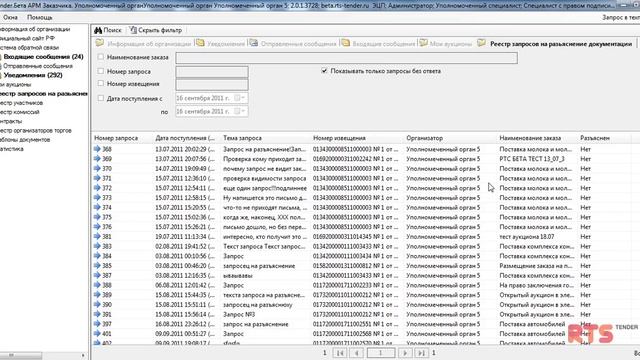Screen dimensions: 640x360
Task: Click arrow icon of request 371
Action: click(97, 178)
